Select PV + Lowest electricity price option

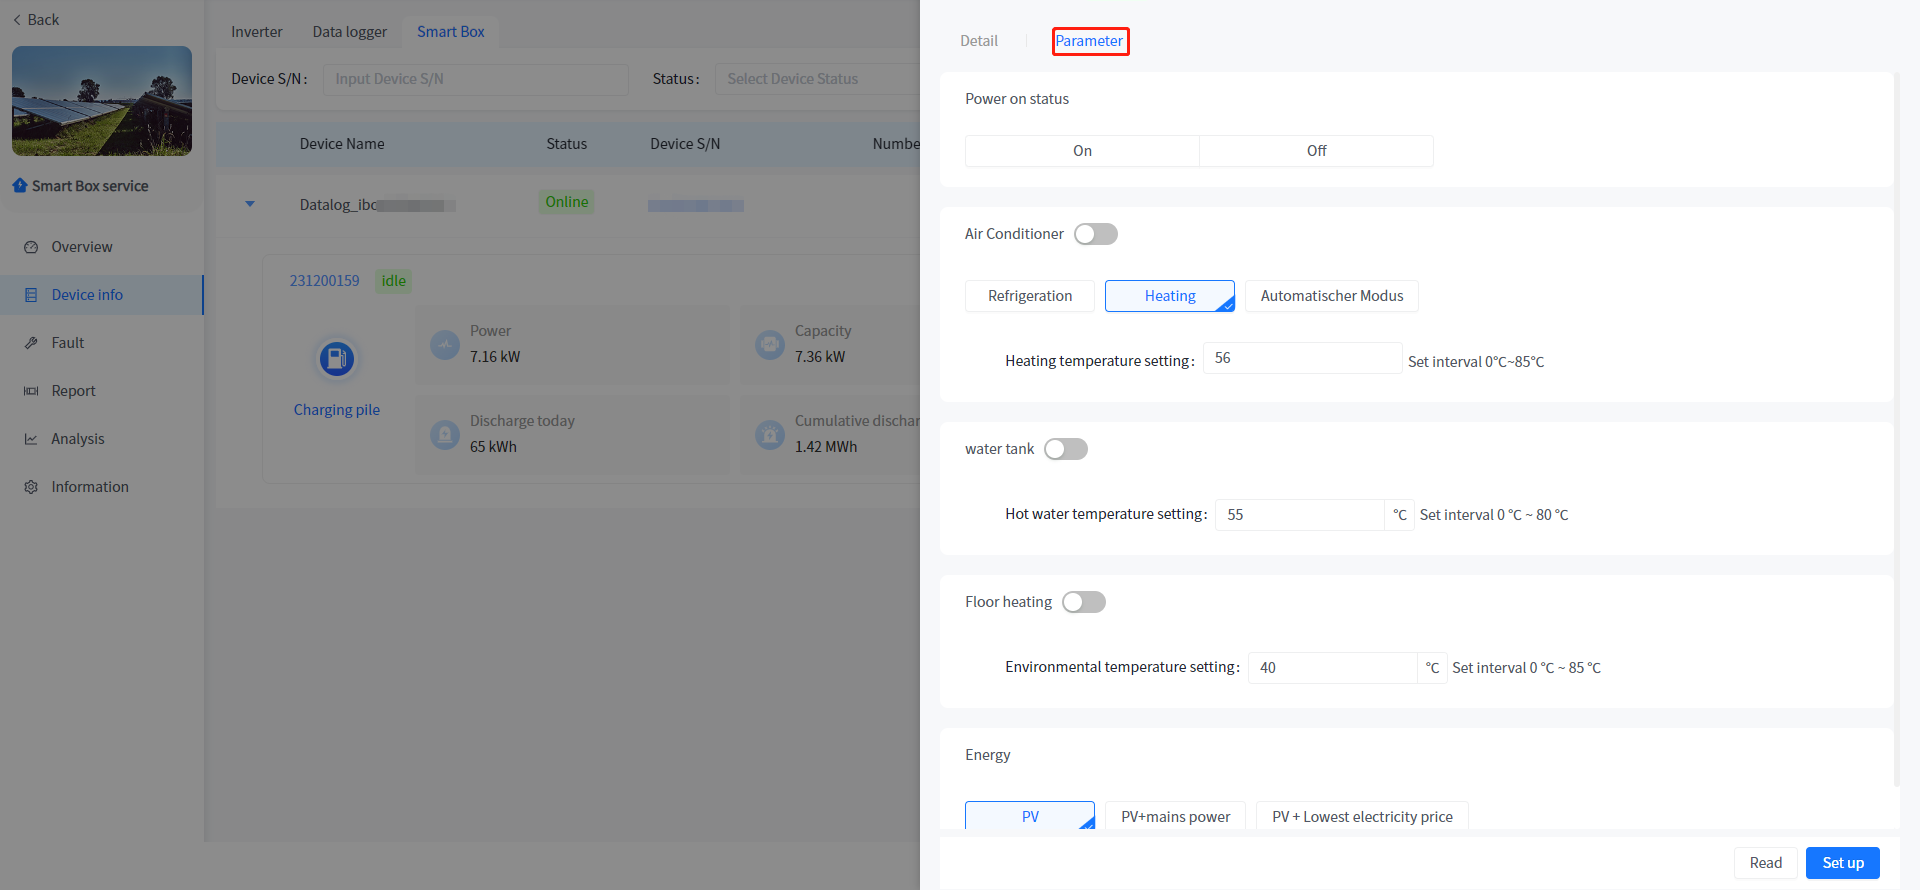tap(1361, 817)
